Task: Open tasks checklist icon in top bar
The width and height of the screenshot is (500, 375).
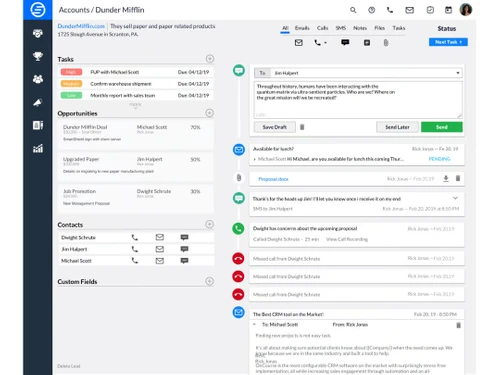Action: [430, 10]
